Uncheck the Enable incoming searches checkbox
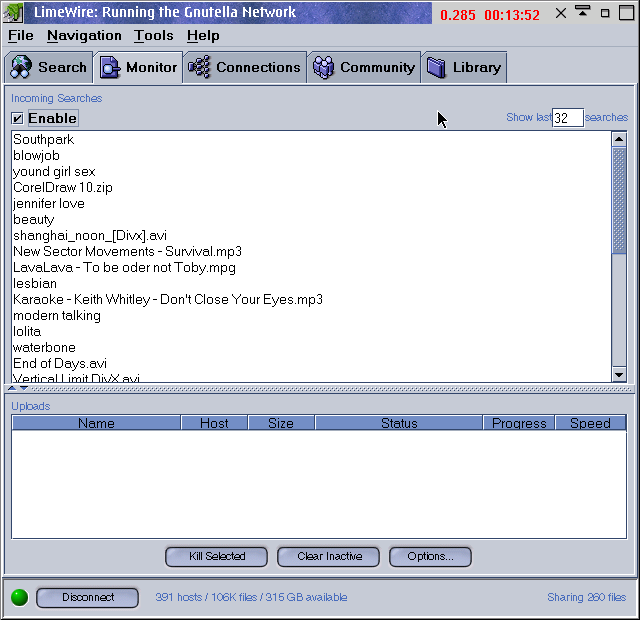 (17, 118)
